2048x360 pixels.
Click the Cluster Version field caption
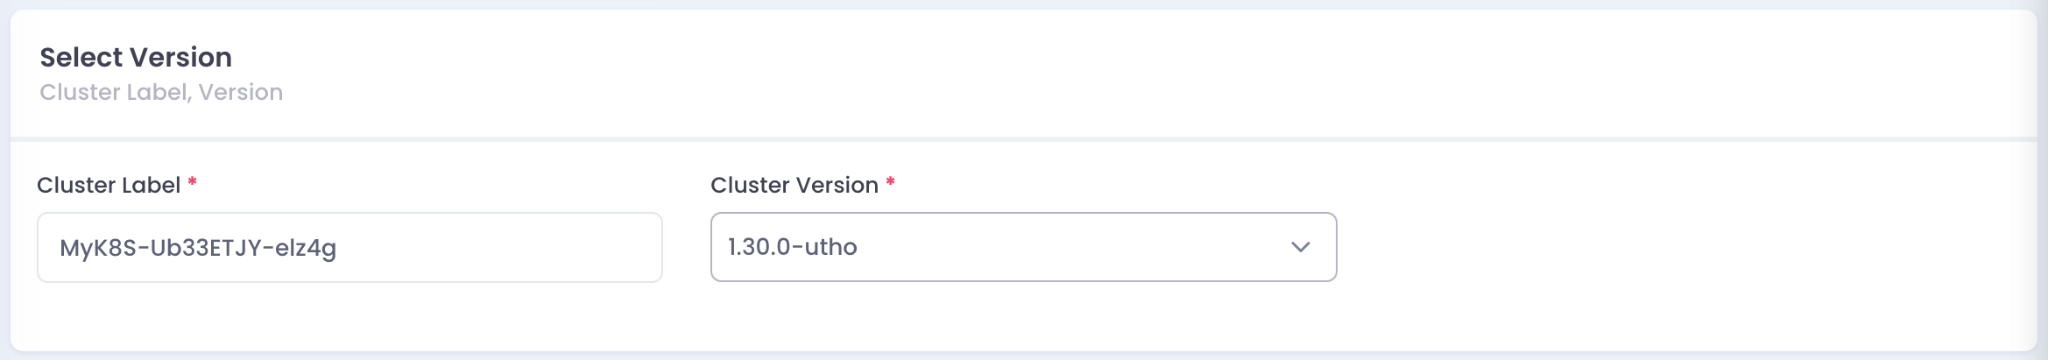coord(794,185)
